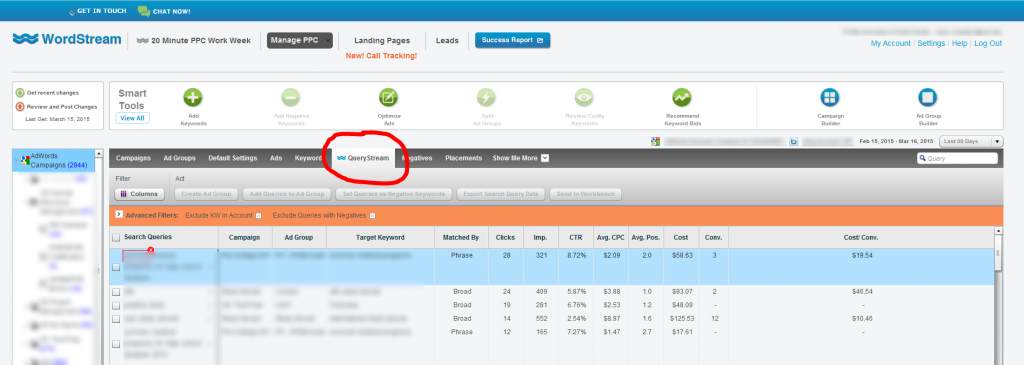Click the green Add Keywords plus icon
This screenshot has height=365, width=1024.
point(193,97)
